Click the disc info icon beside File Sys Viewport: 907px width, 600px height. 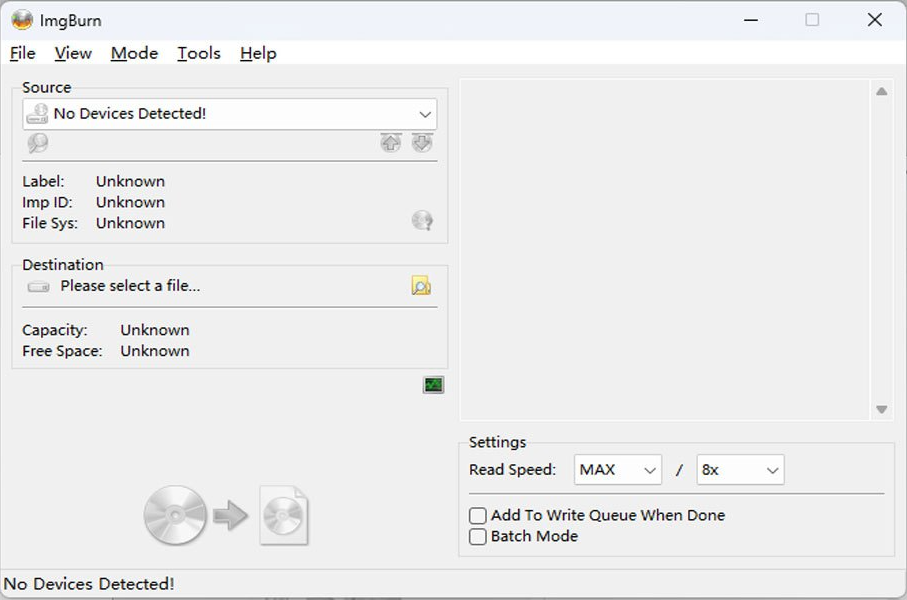(422, 220)
